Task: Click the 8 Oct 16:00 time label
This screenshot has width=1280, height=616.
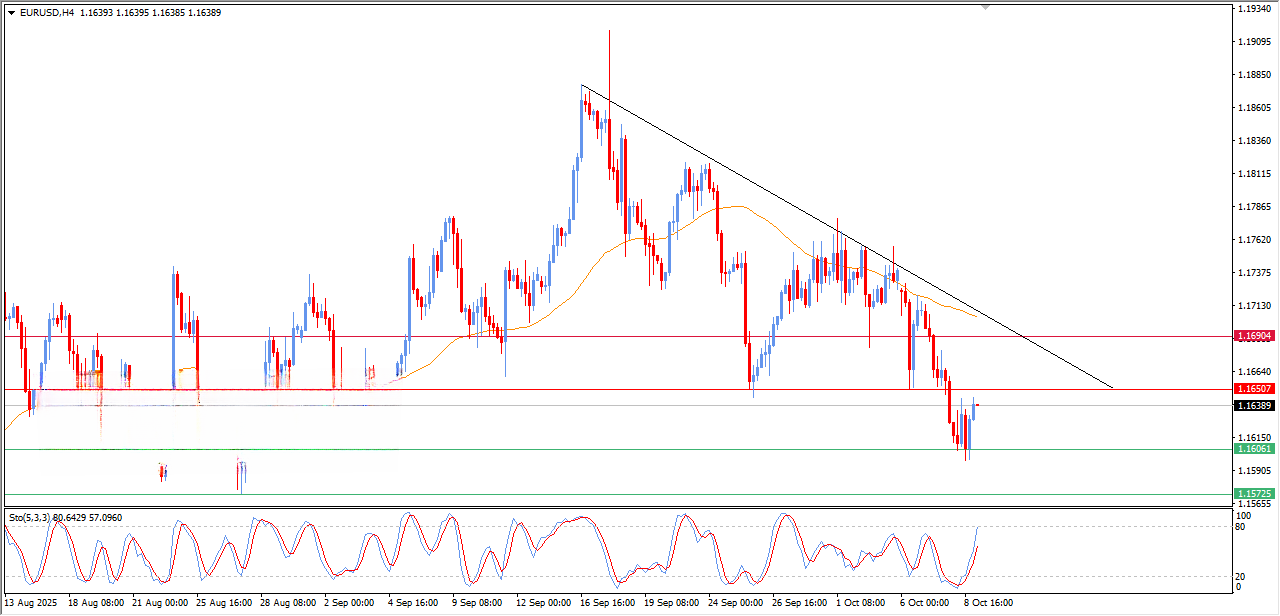Action: (x=986, y=603)
